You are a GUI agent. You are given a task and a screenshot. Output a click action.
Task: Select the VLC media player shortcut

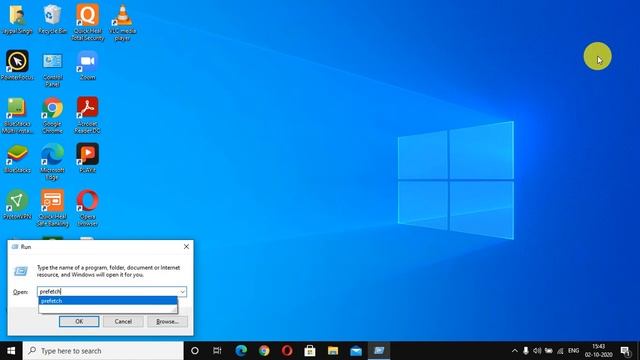[122, 22]
